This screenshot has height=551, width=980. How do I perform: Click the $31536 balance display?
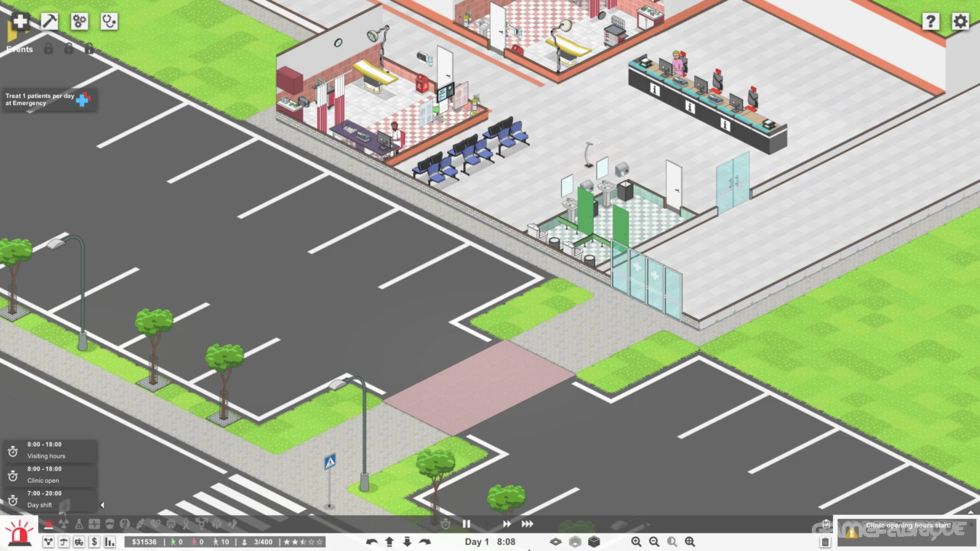144,542
